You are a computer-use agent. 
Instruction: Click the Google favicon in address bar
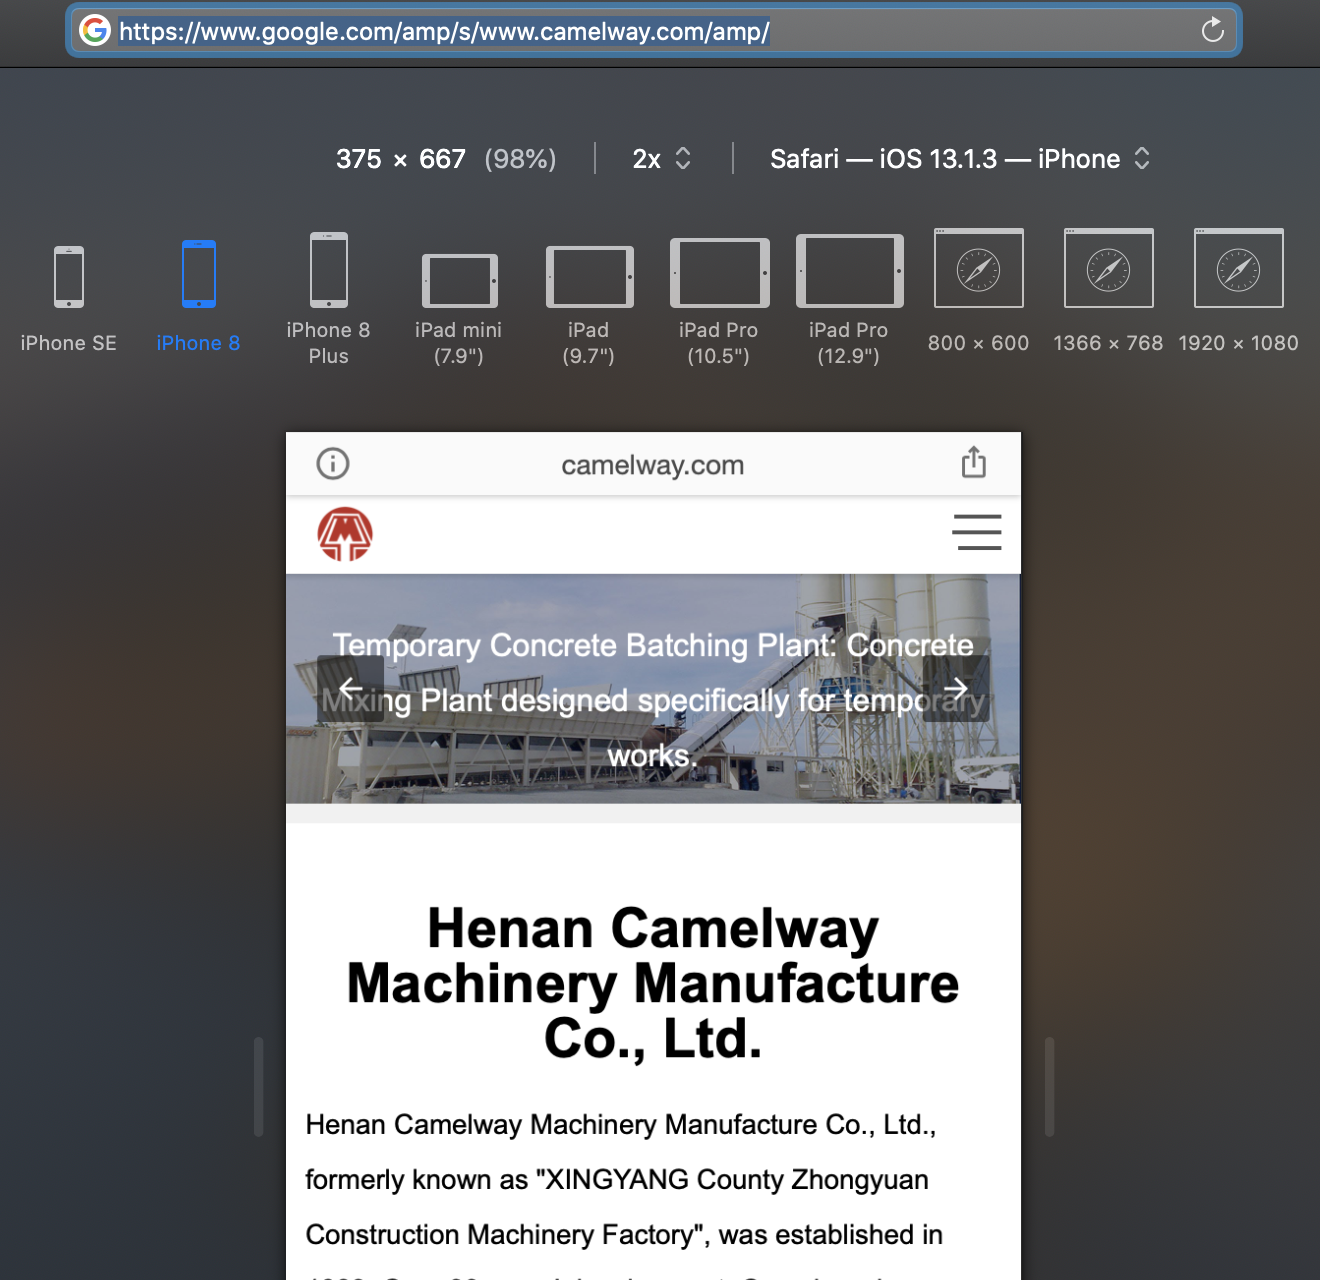(x=95, y=31)
